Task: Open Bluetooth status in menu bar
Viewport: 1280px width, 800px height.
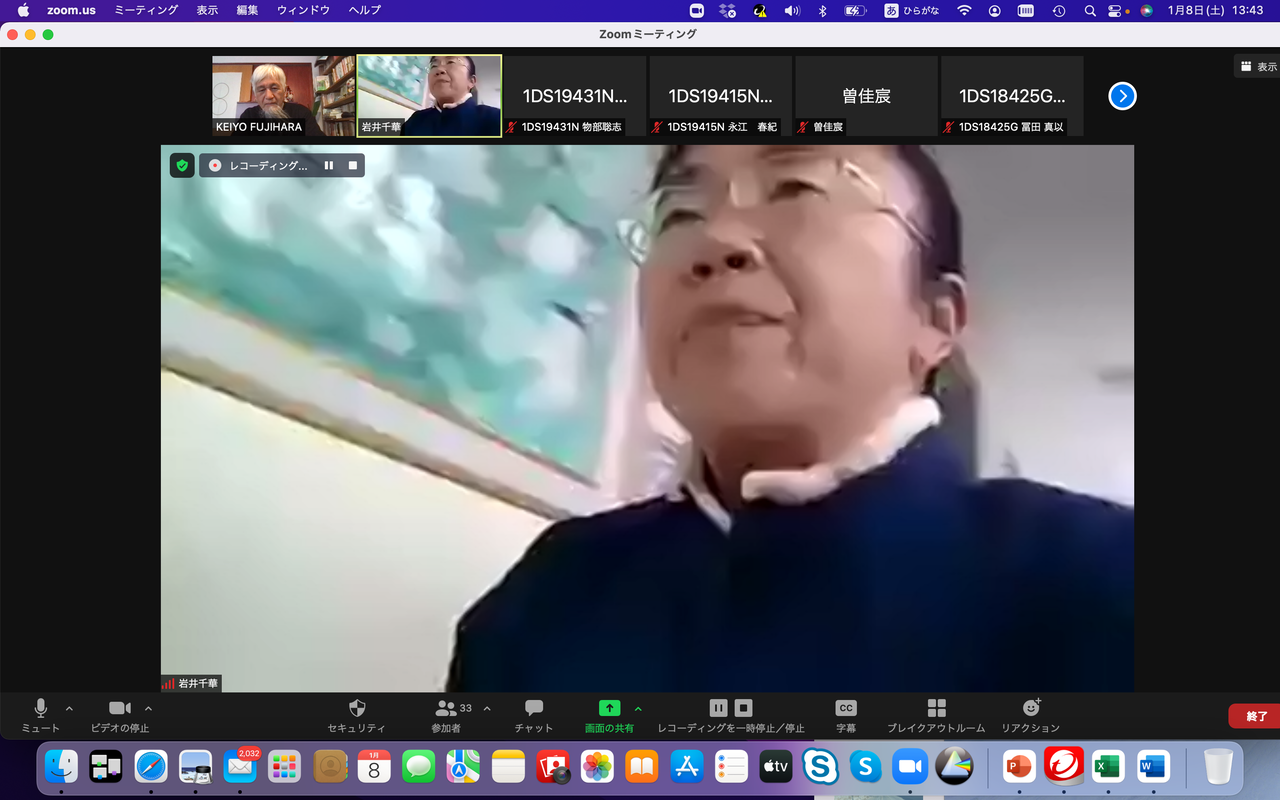Action: click(822, 10)
